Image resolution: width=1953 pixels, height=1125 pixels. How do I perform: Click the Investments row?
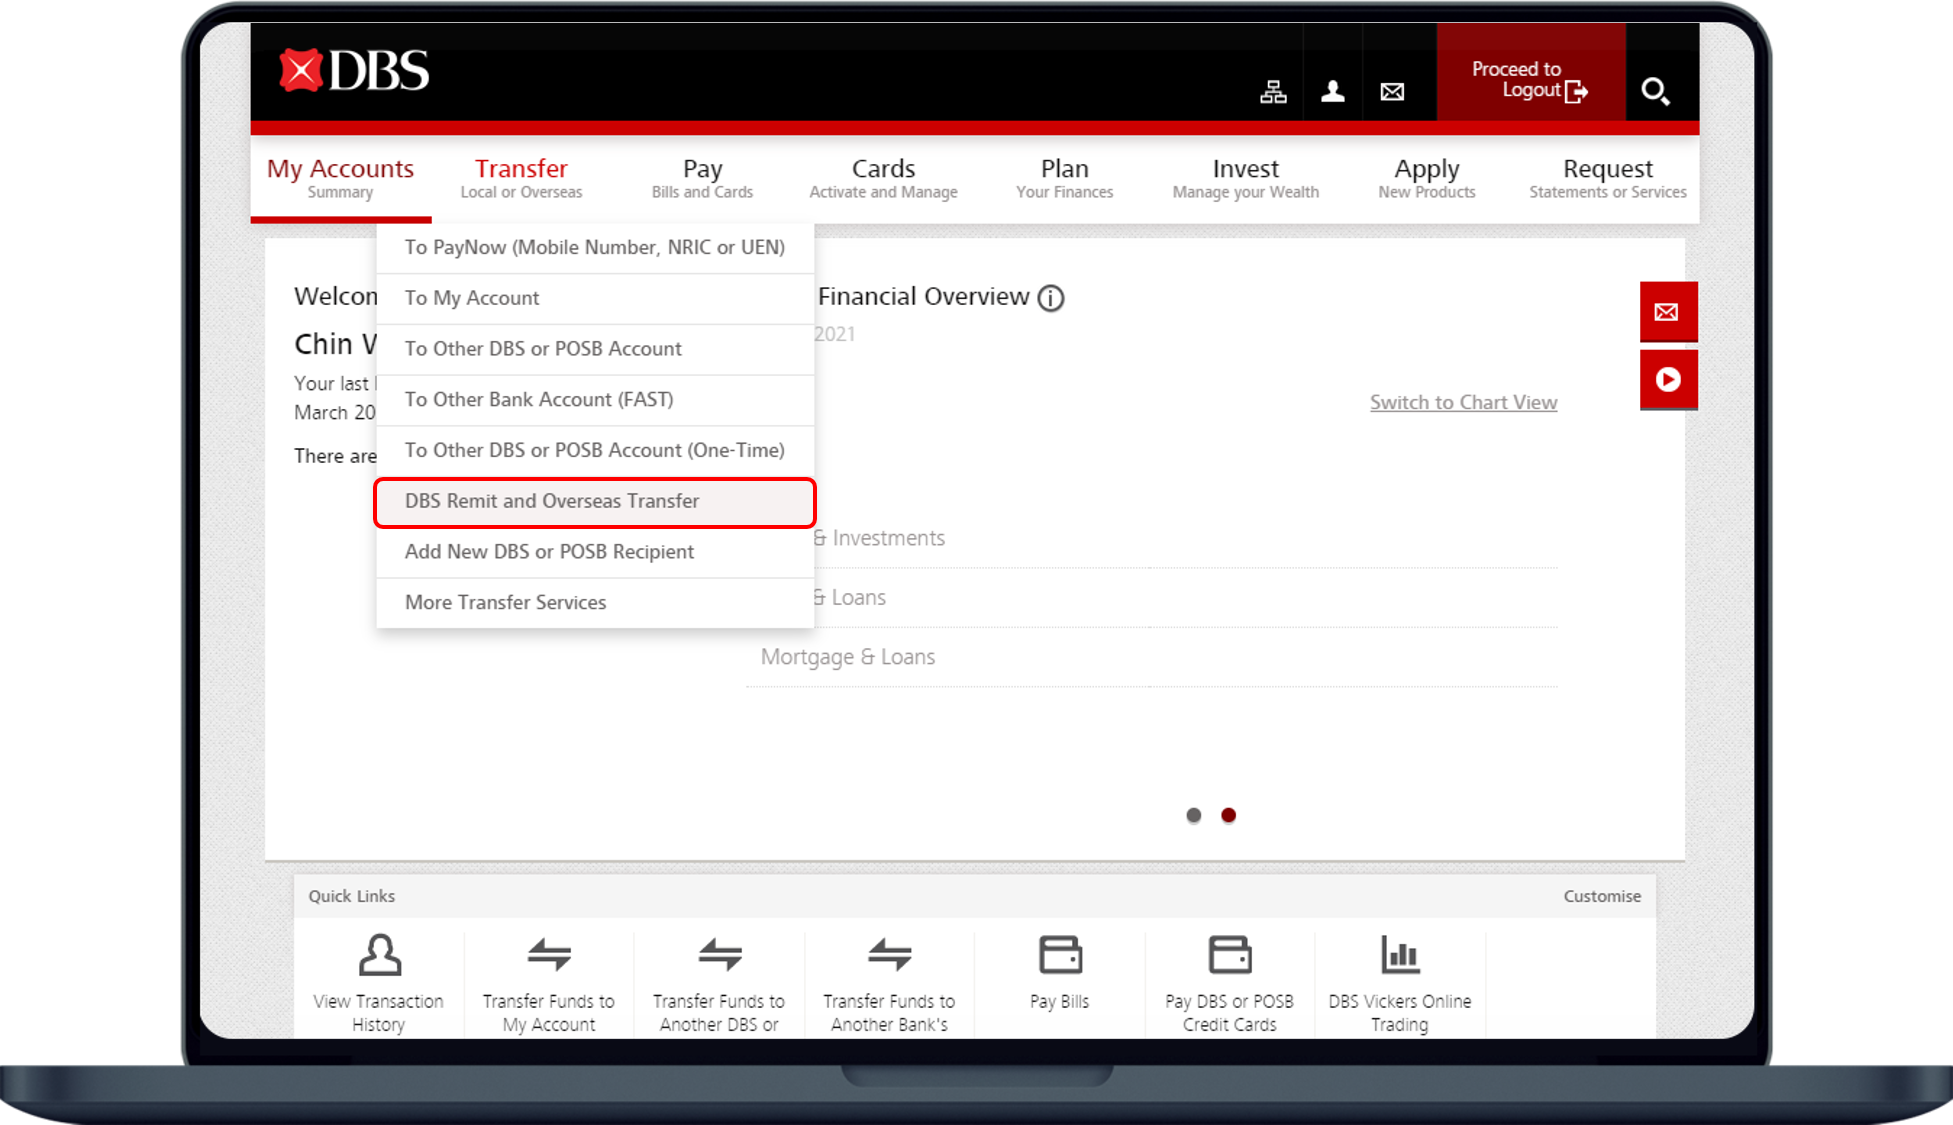1185,538
